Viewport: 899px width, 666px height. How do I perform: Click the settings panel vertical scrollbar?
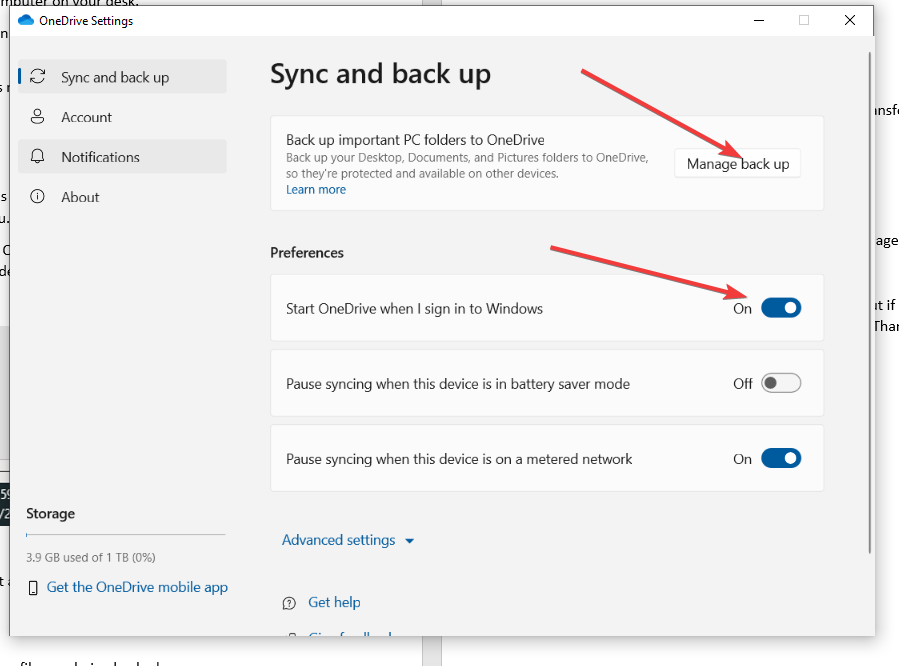[869, 300]
